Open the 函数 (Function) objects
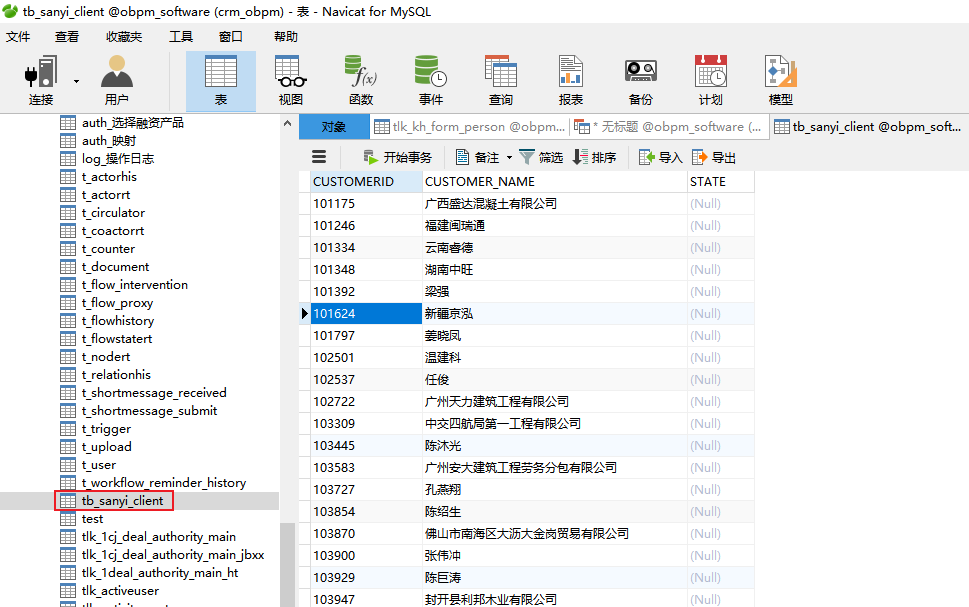 361,81
